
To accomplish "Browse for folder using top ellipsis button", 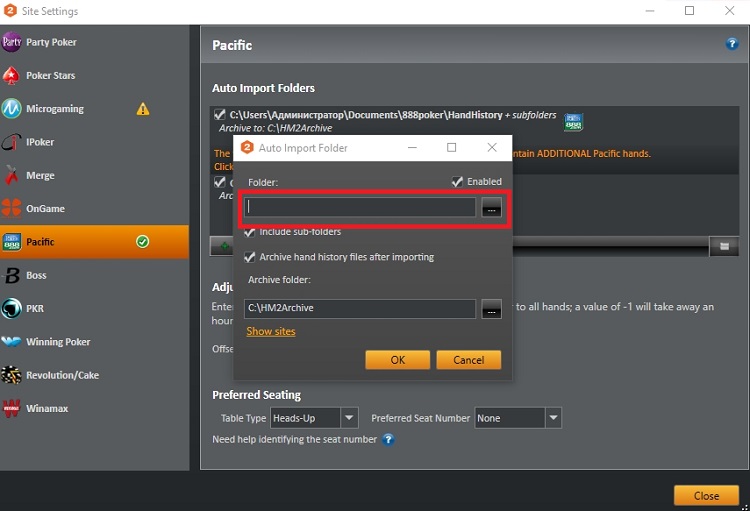I will click(491, 207).
